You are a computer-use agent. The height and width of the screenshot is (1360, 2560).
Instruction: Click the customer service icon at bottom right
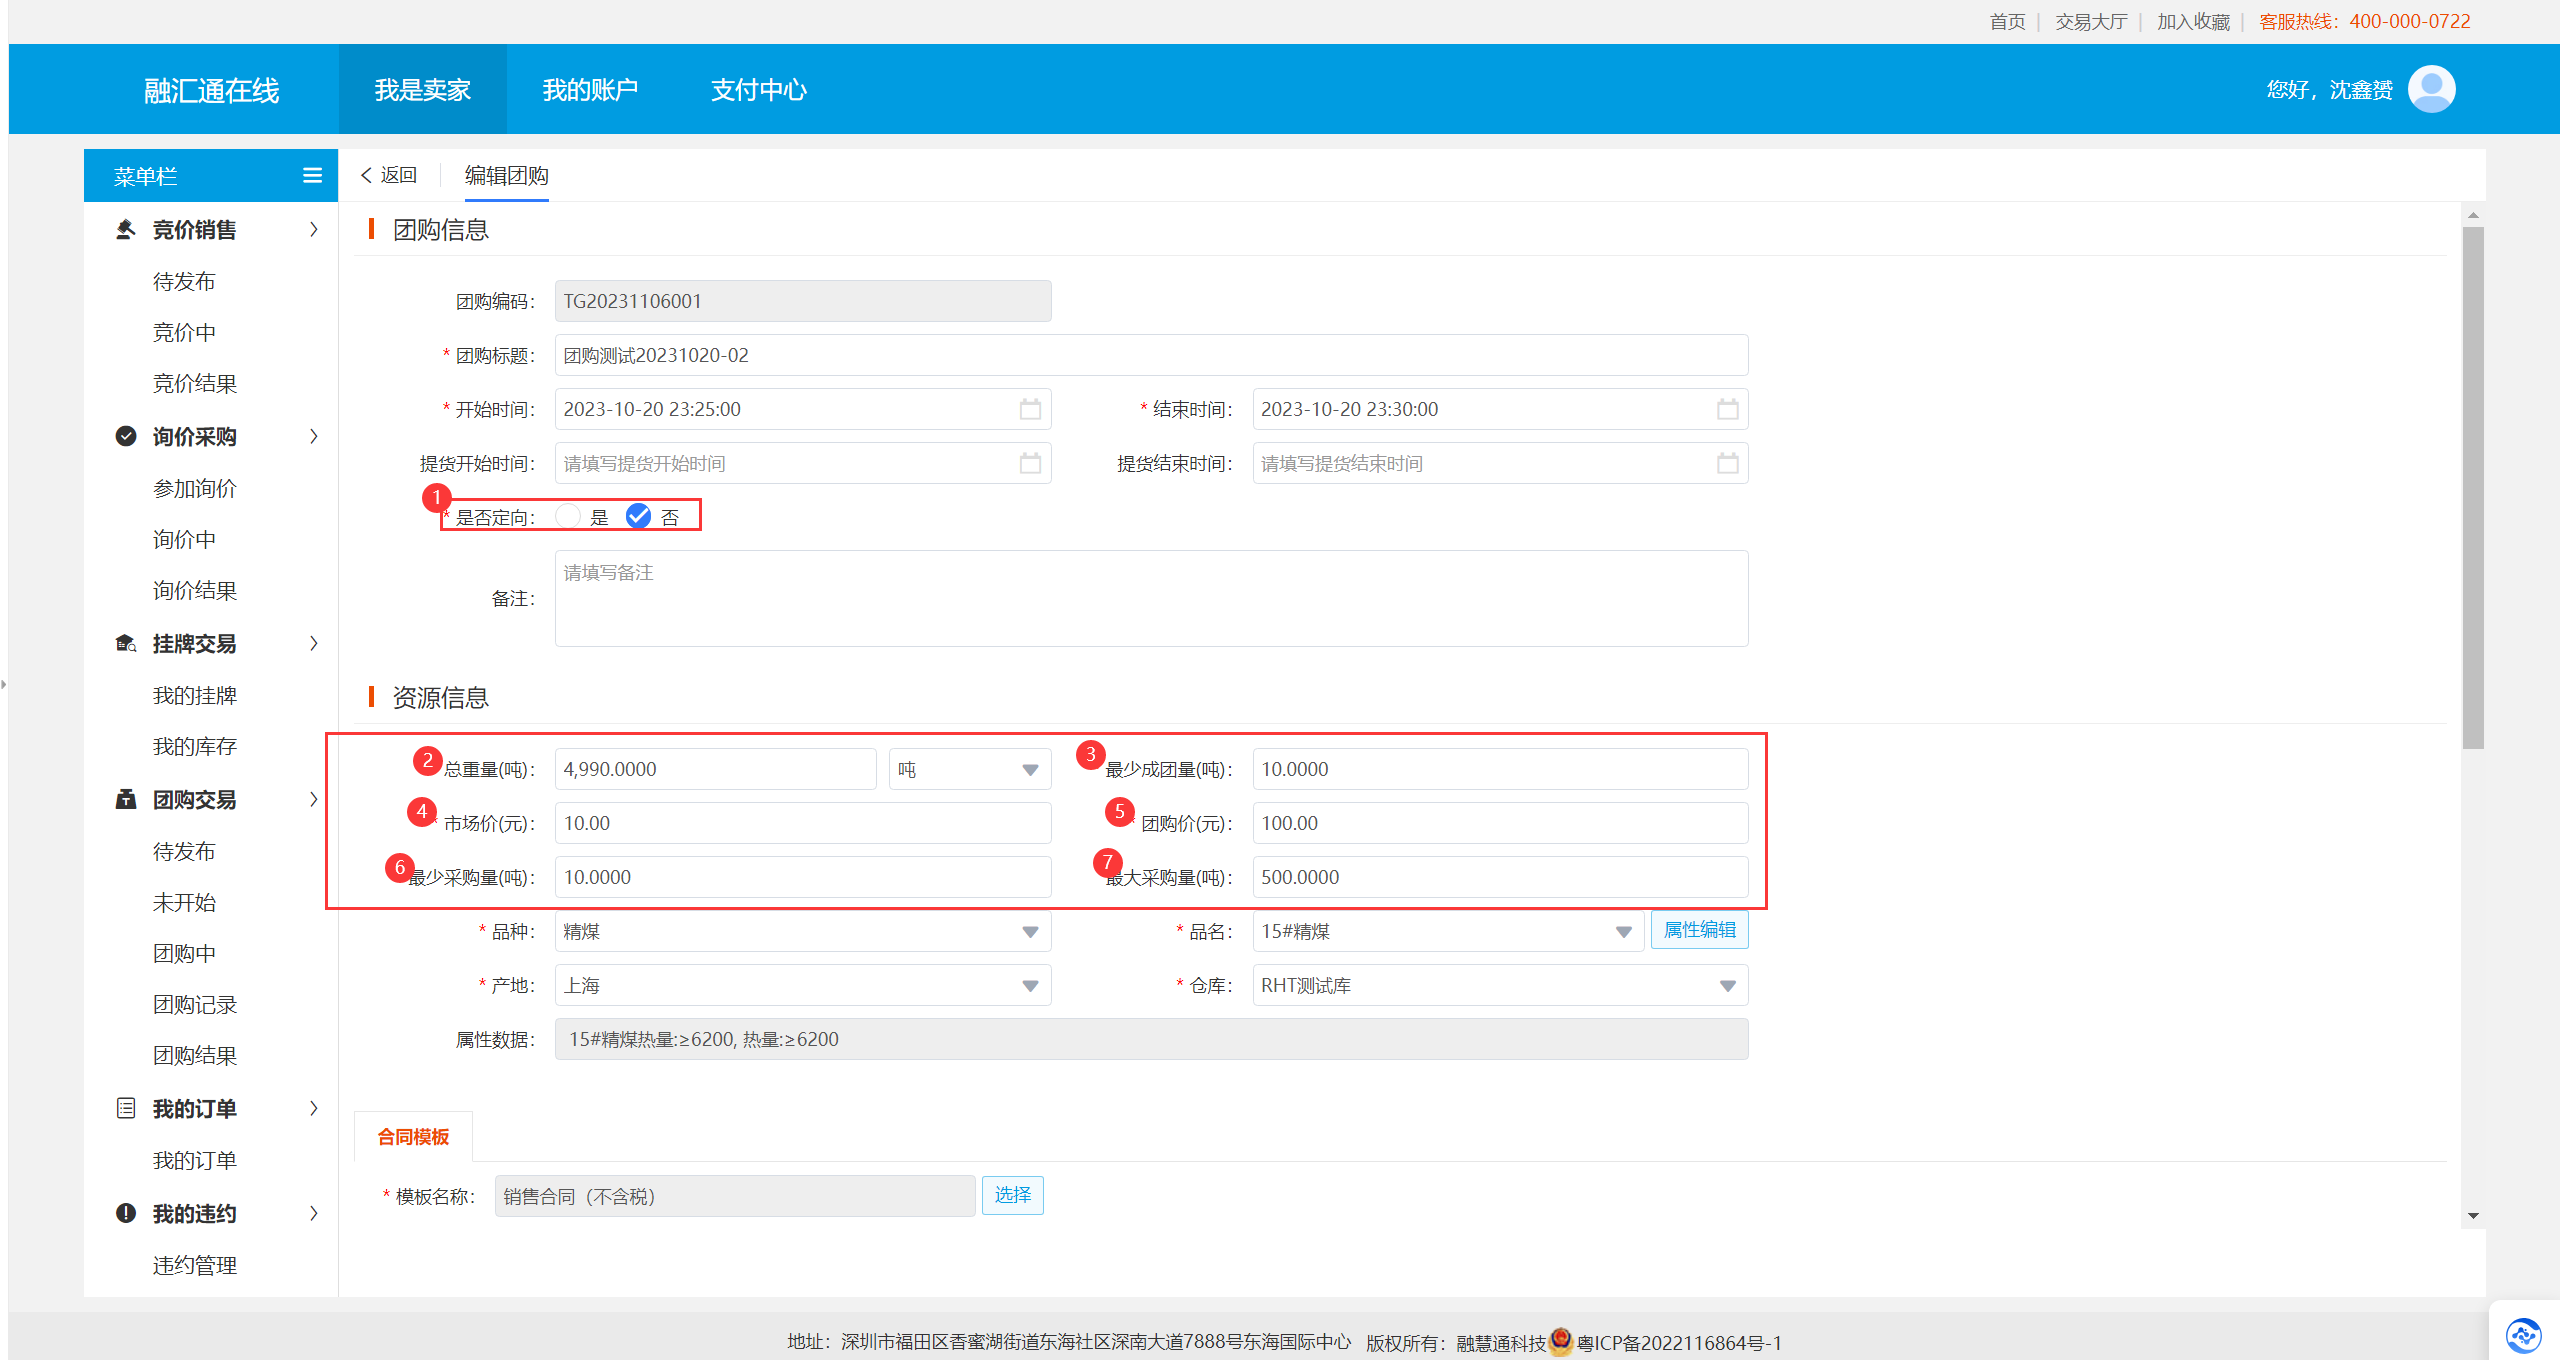point(2523,1334)
